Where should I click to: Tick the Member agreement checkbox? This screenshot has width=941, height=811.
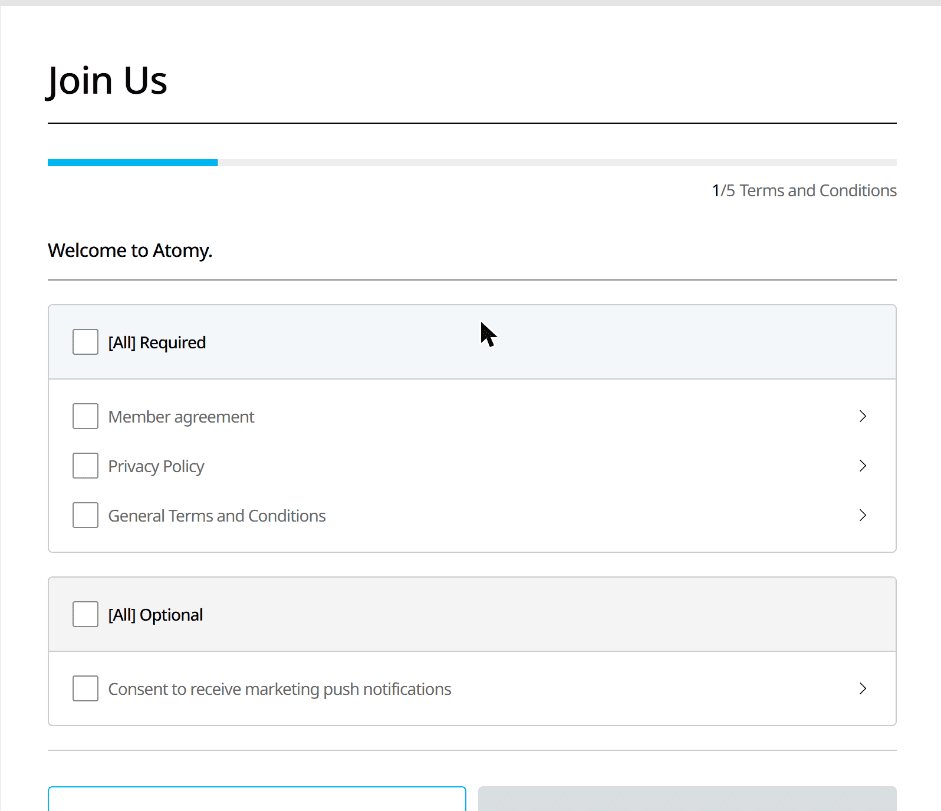(85, 416)
